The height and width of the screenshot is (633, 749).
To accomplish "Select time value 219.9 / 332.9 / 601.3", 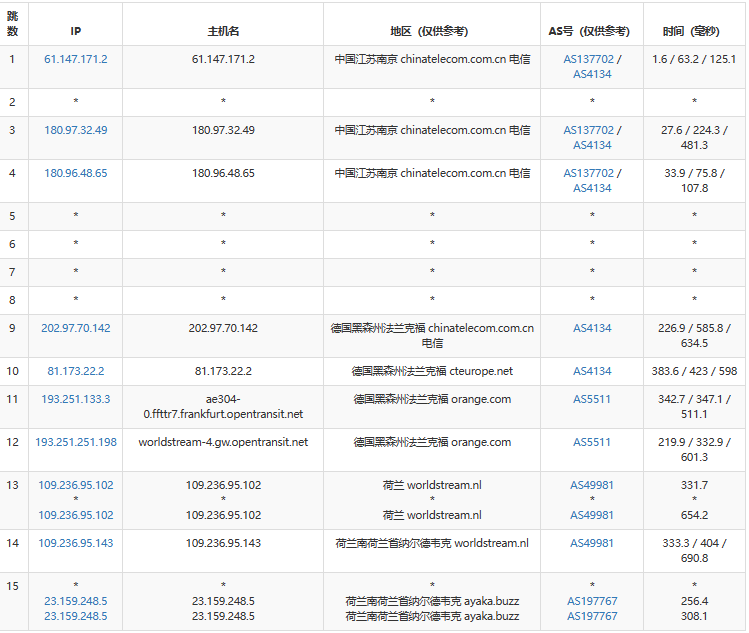I will point(694,450).
